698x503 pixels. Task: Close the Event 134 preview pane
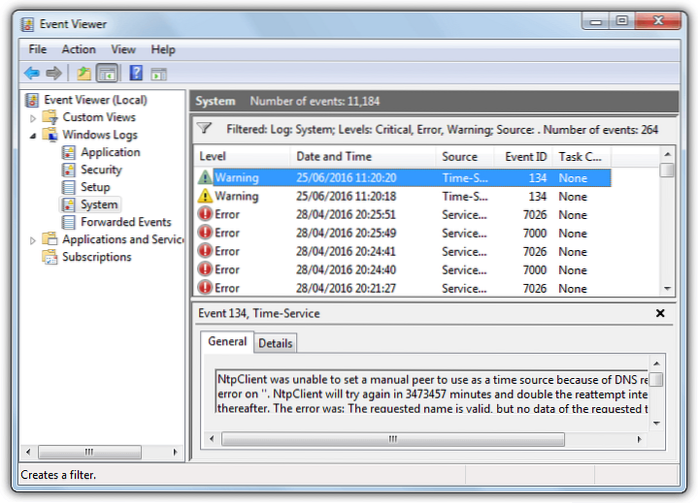[660, 313]
